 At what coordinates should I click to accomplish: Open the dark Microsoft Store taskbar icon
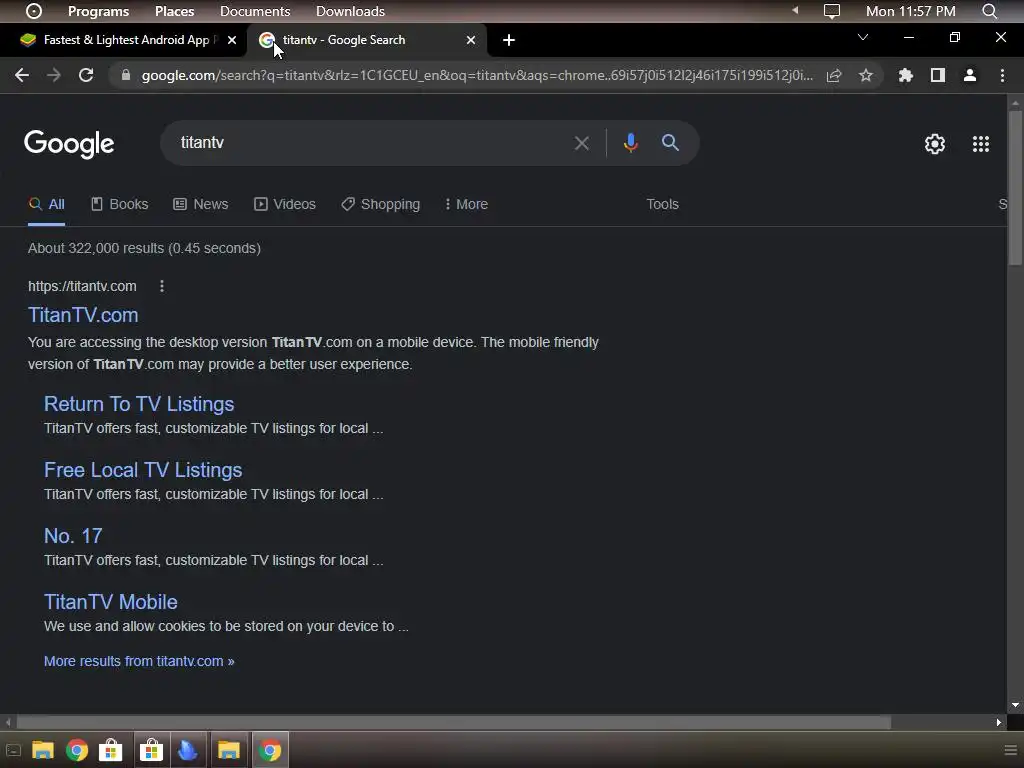(x=152, y=750)
